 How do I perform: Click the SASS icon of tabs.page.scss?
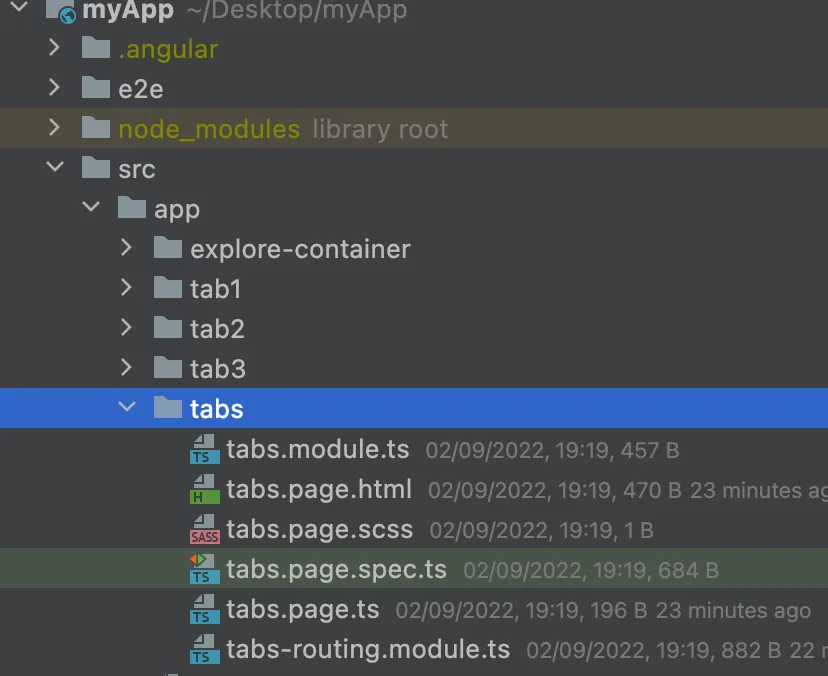(x=204, y=529)
